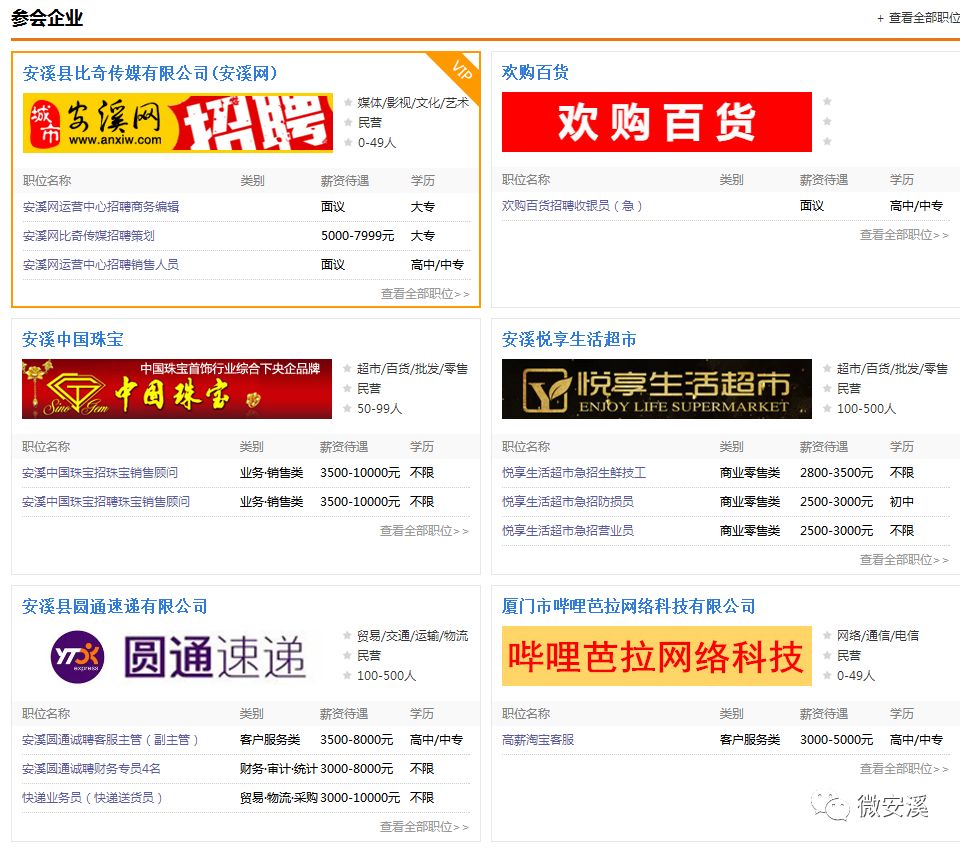Open job 快递业务员（快递送货员）

tap(92, 797)
